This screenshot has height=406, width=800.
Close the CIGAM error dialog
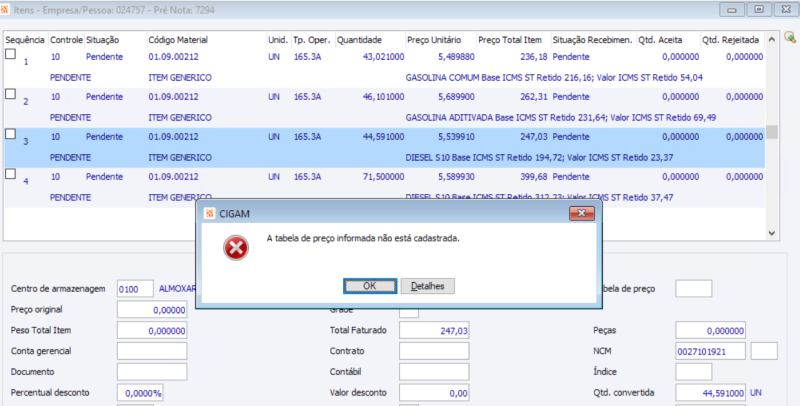582,213
